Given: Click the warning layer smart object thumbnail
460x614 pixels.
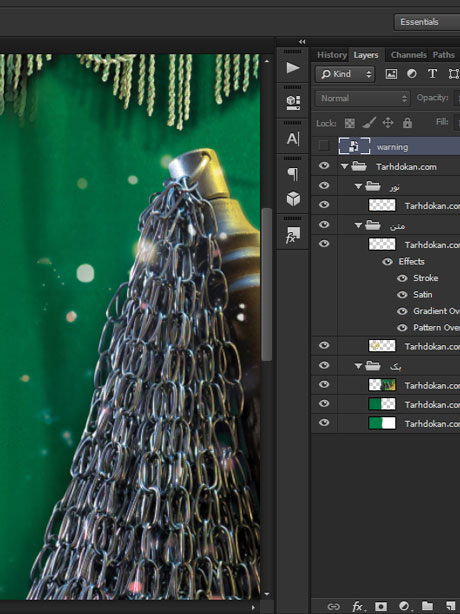Looking at the screenshot, I should [x=354, y=146].
